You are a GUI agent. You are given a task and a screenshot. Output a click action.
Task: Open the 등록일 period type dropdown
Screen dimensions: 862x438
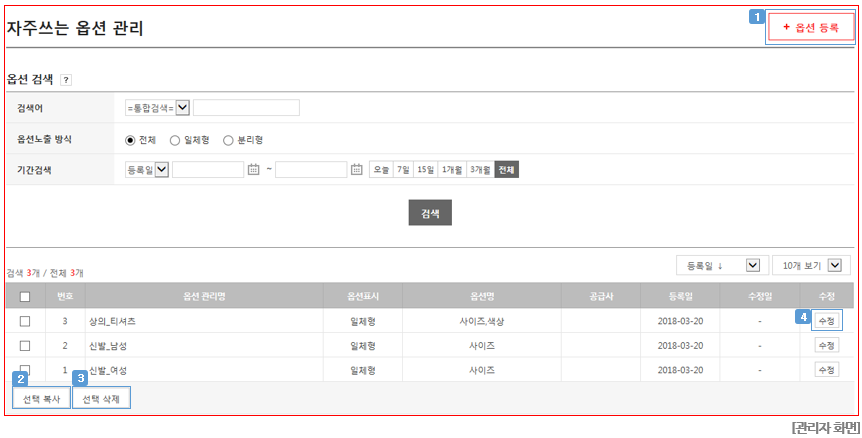pos(147,170)
